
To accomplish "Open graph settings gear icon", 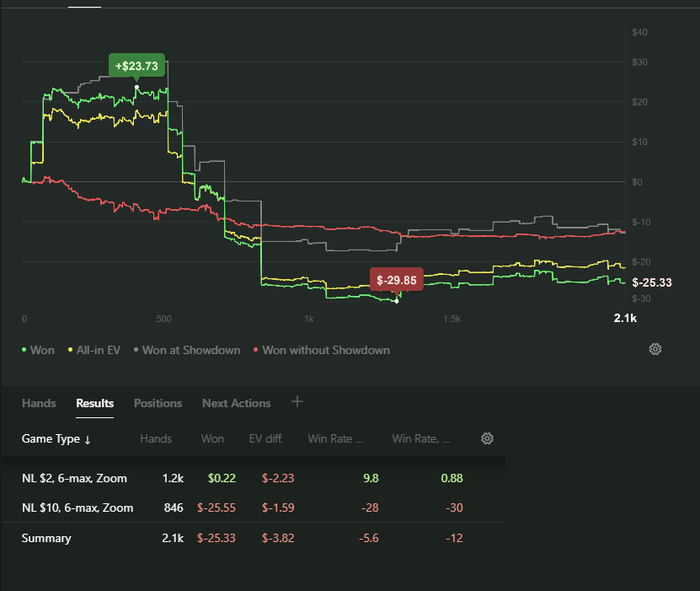I will pos(655,349).
